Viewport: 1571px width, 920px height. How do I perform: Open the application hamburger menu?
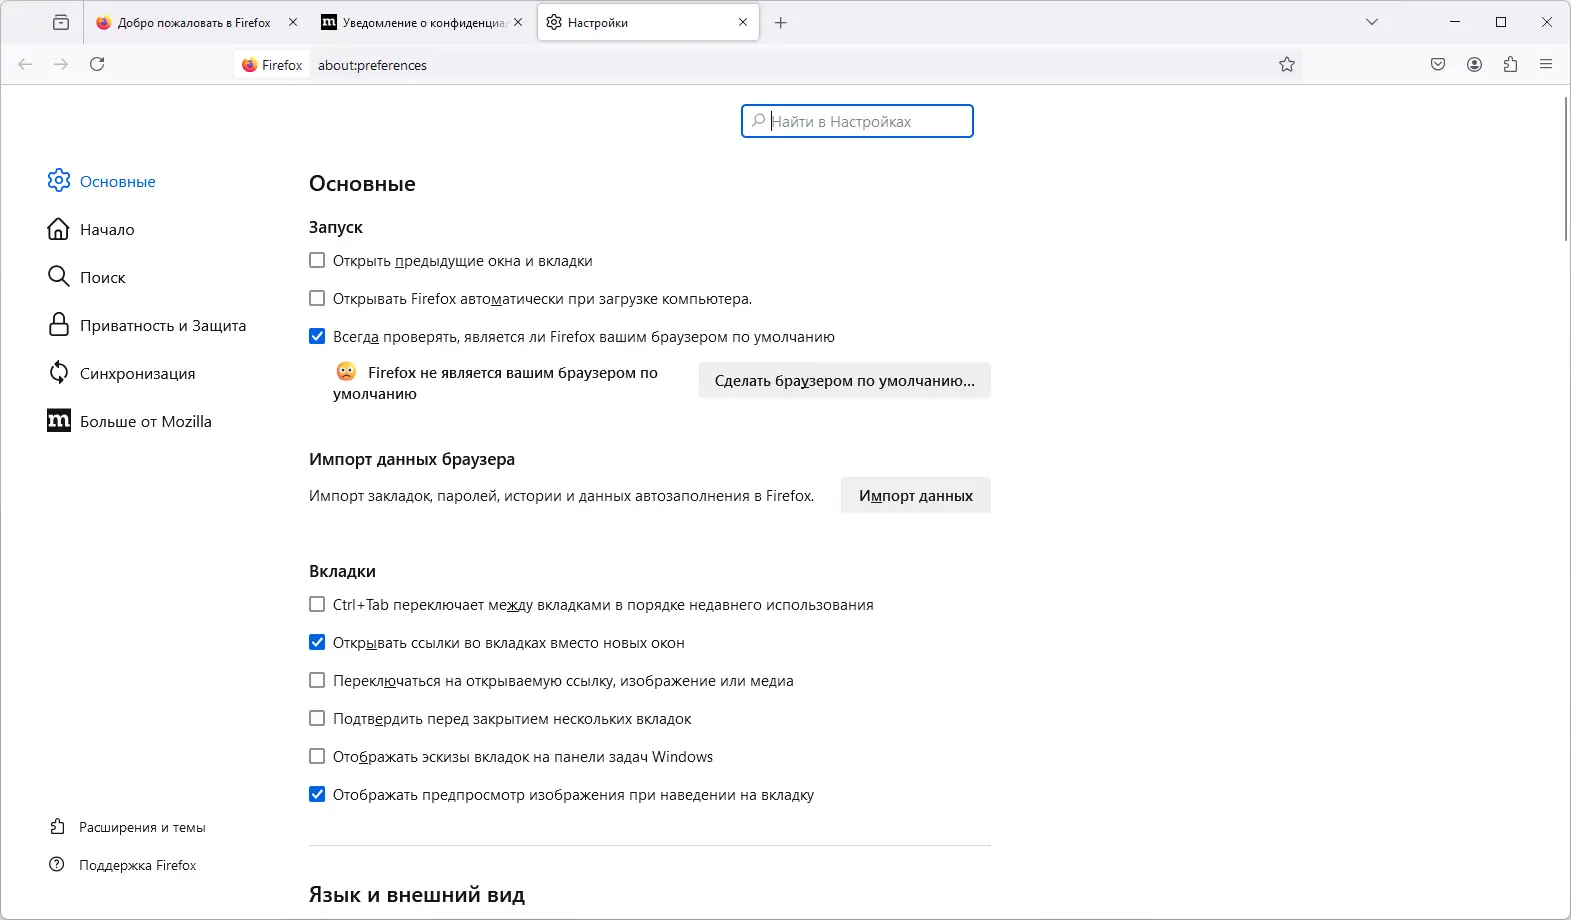[1546, 64]
